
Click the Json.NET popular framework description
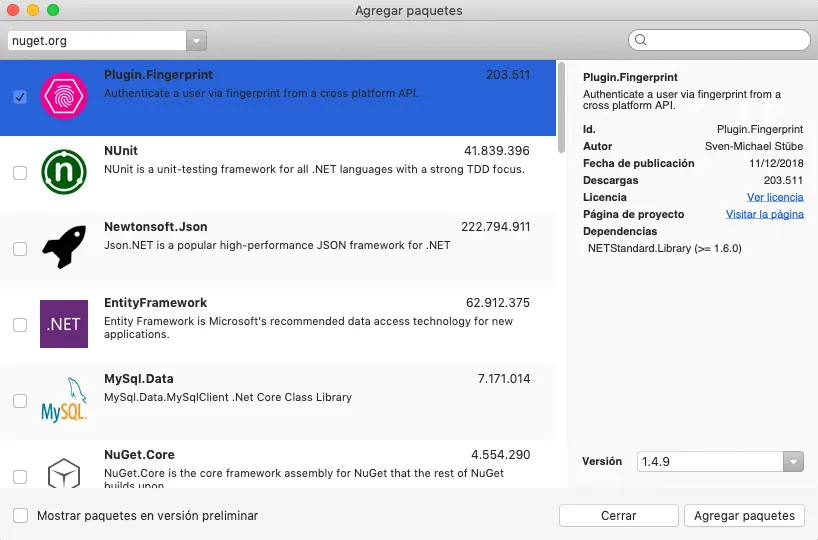pos(277,245)
